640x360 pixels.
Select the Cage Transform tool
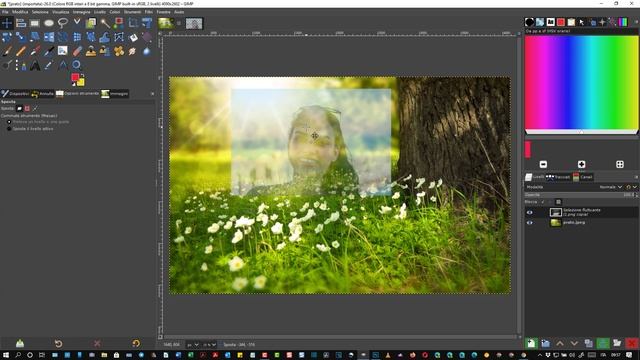(119, 37)
